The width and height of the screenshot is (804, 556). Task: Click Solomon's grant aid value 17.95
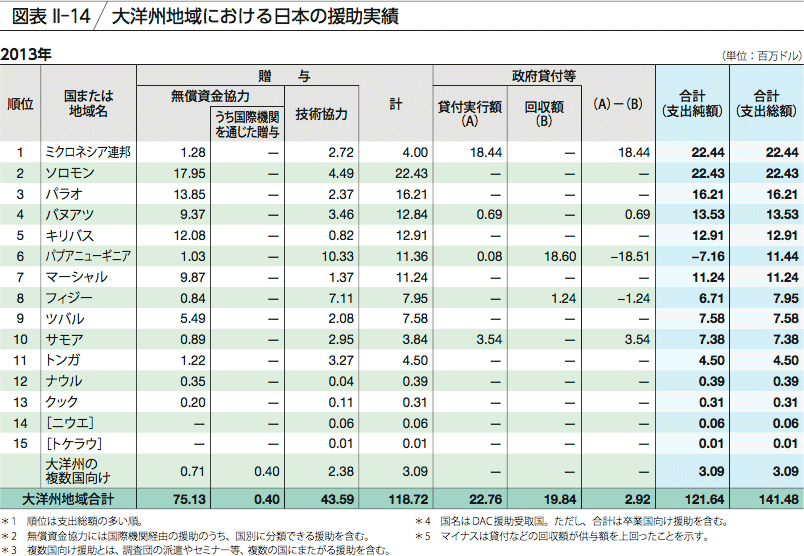pos(190,173)
